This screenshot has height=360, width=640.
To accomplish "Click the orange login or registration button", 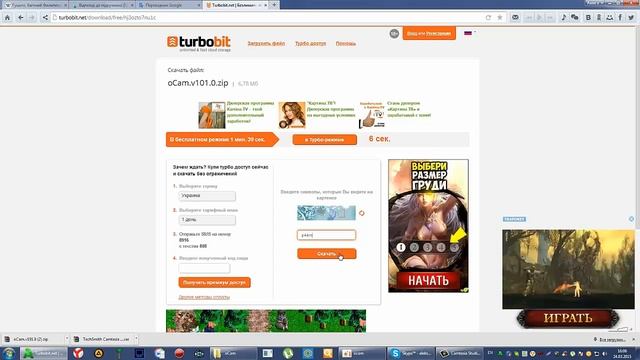I will click(429, 33).
